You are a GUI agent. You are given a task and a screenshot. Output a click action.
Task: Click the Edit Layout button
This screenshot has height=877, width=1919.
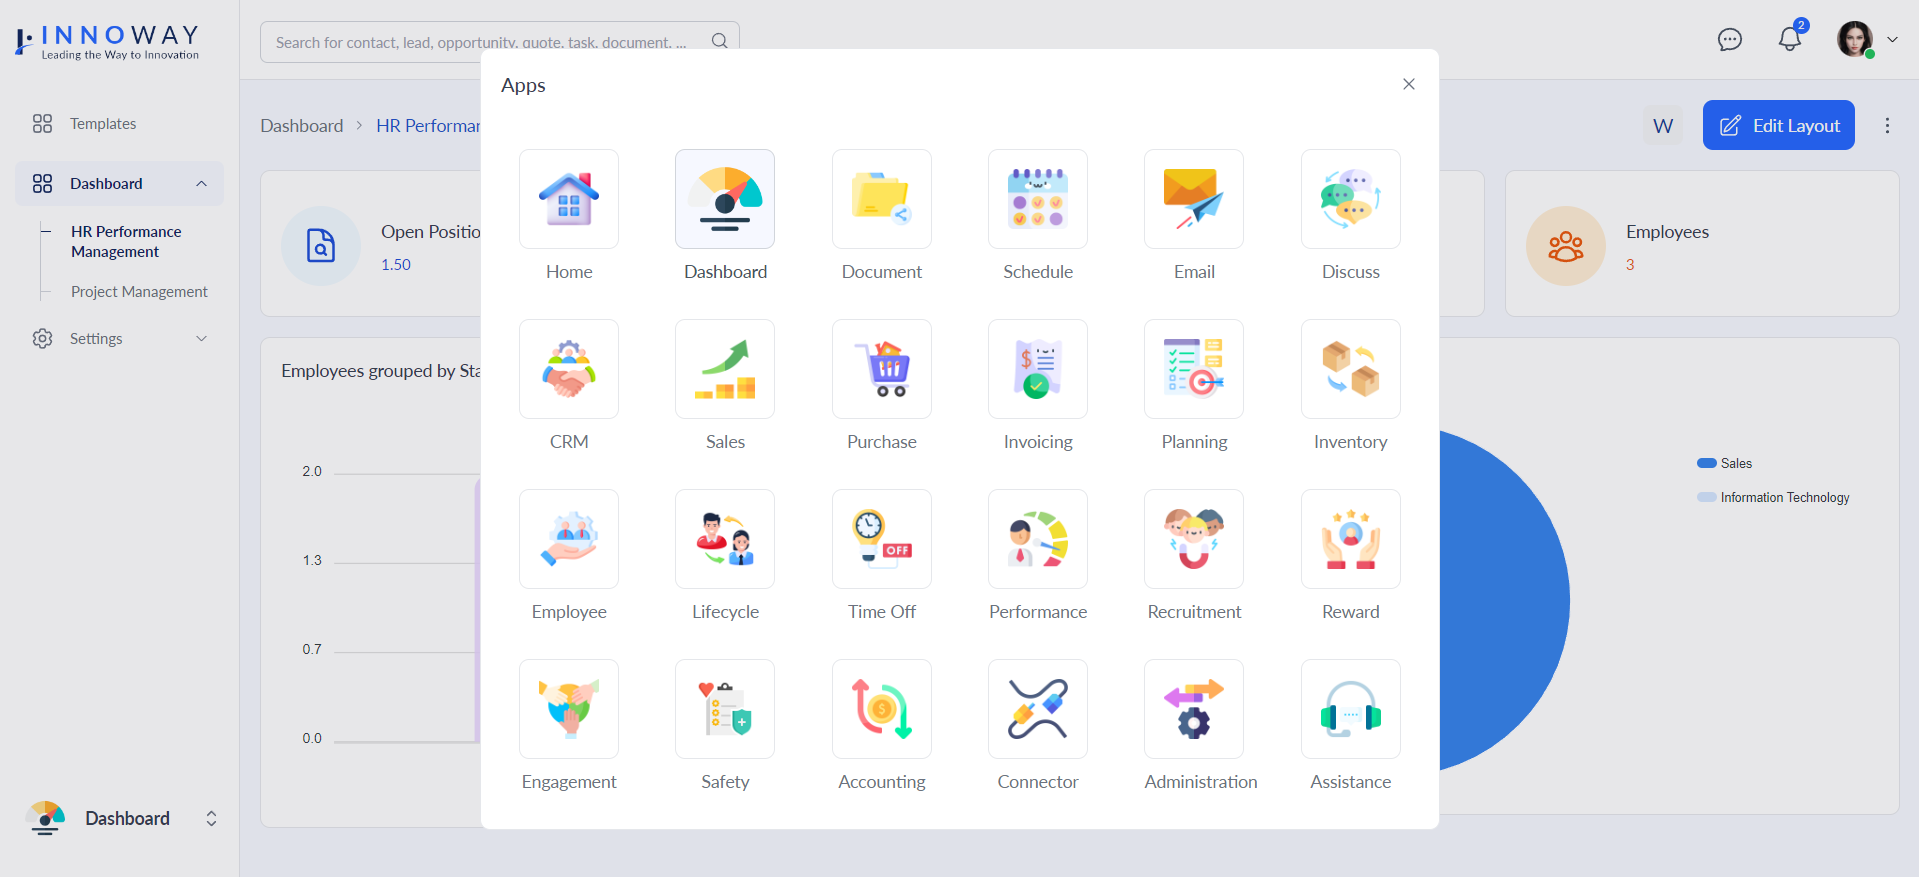coord(1778,125)
